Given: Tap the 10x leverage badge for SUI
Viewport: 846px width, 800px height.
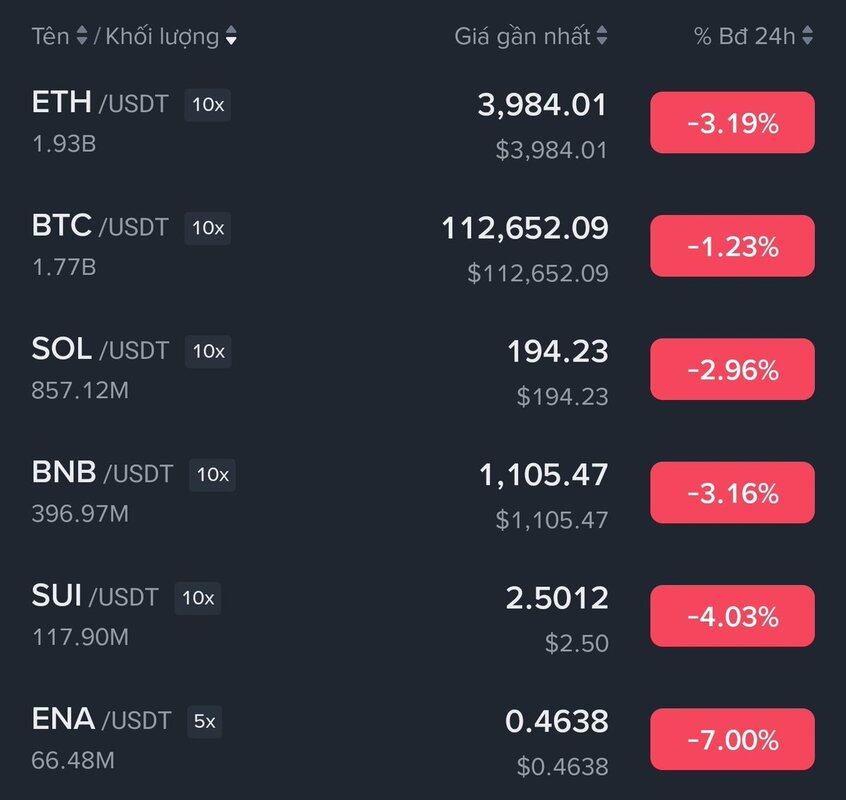Looking at the screenshot, I should pyautogui.click(x=198, y=598).
